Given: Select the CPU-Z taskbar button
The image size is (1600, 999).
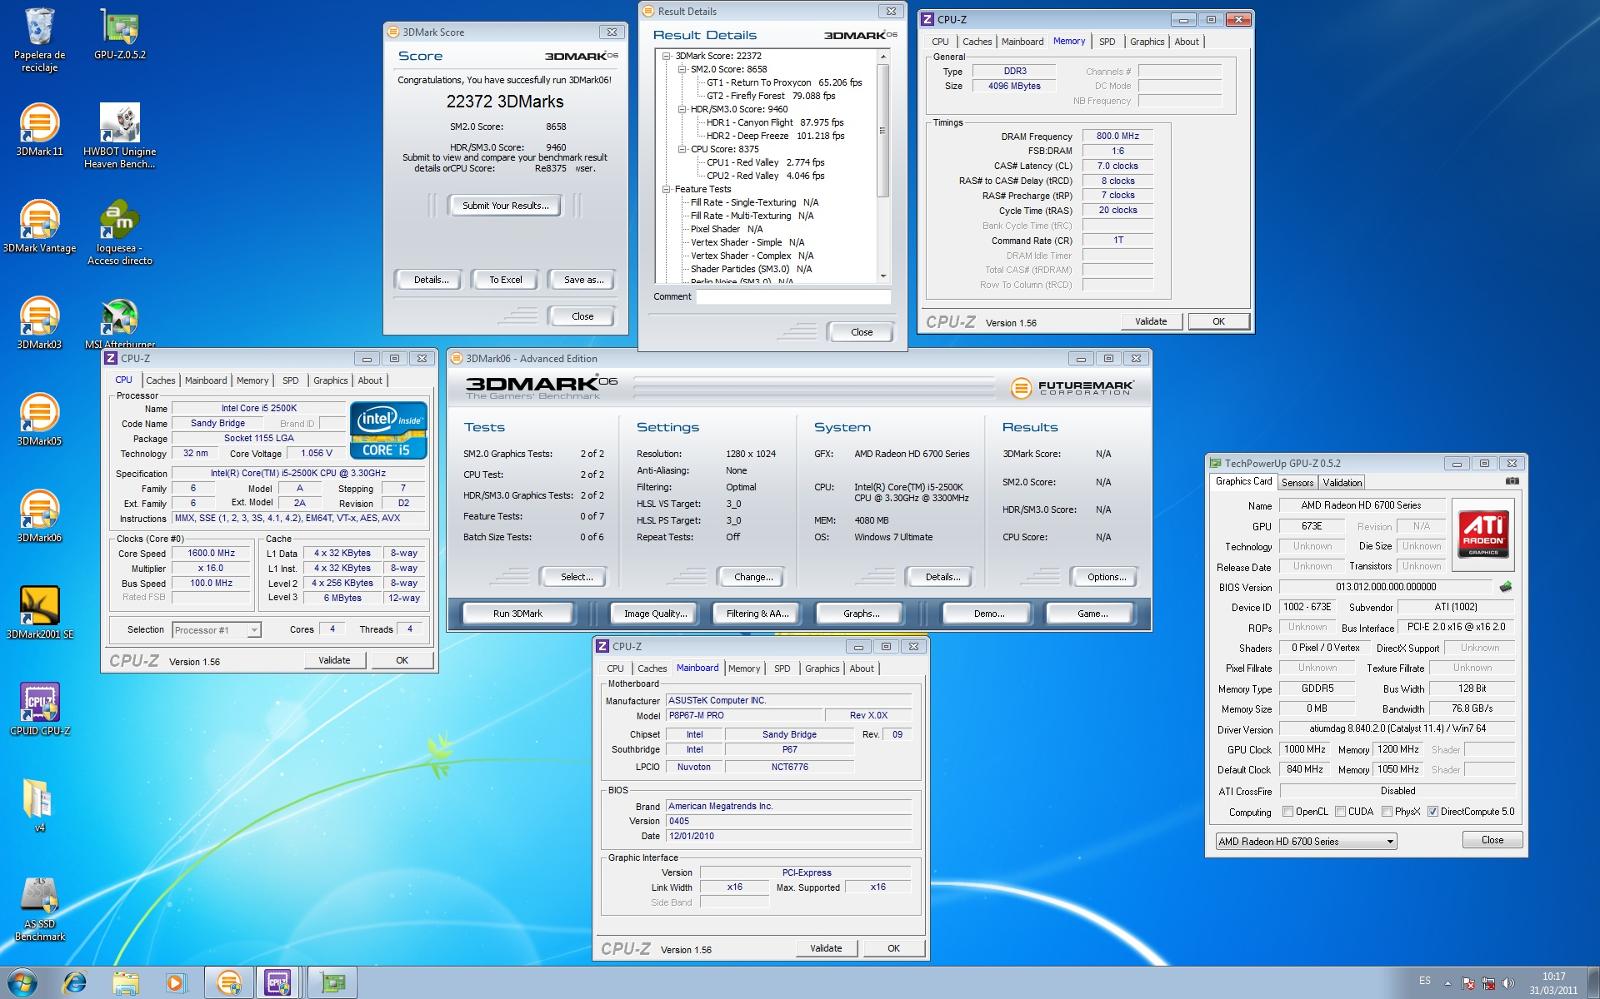Looking at the screenshot, I should [278, 983].
